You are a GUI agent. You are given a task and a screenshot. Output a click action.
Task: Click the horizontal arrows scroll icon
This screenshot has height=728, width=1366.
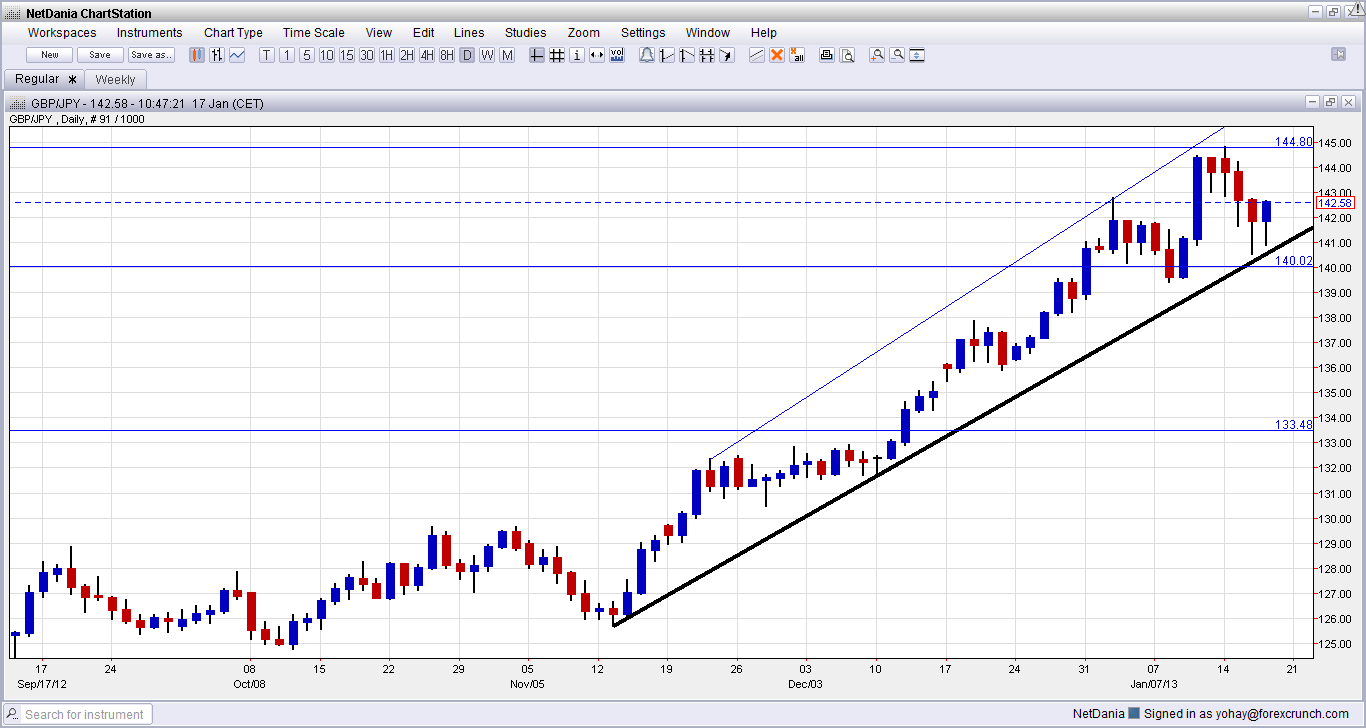coord(597,55)
